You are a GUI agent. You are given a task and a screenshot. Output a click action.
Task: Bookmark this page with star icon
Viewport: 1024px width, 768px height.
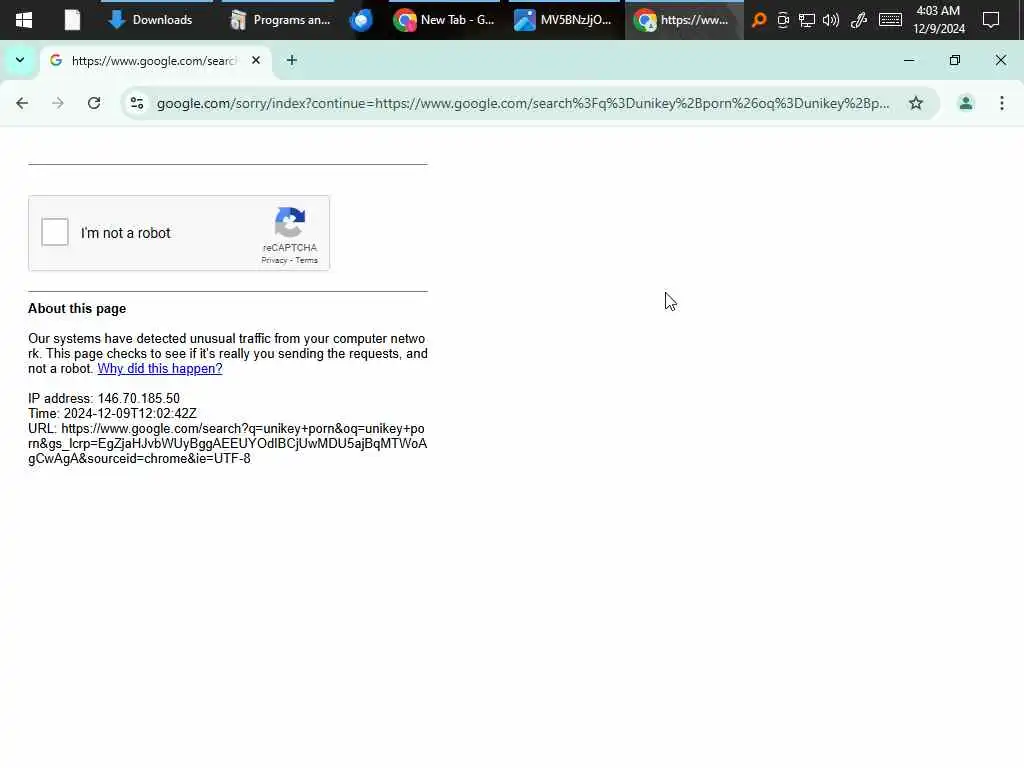(916, 103)
